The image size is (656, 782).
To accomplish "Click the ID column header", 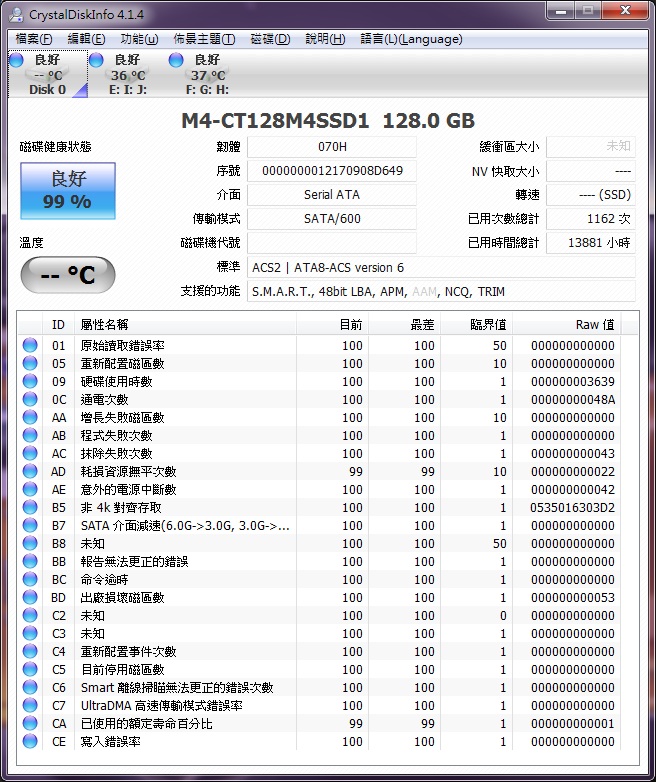I will pos(58,325).
